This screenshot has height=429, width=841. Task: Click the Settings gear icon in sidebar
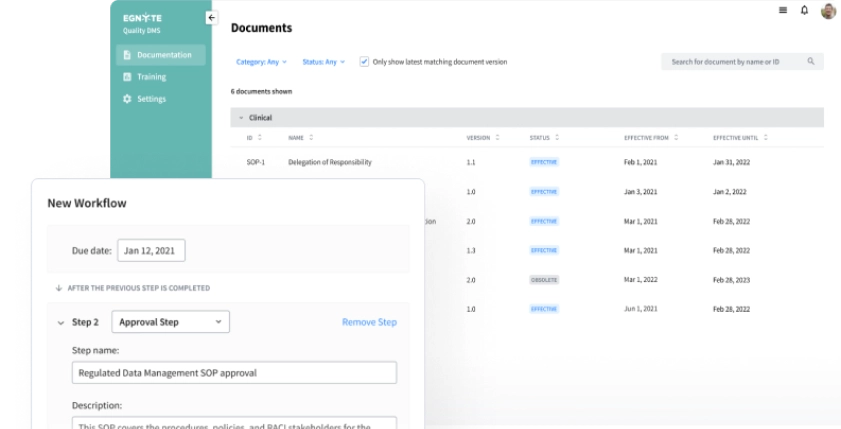coord(127,99)
